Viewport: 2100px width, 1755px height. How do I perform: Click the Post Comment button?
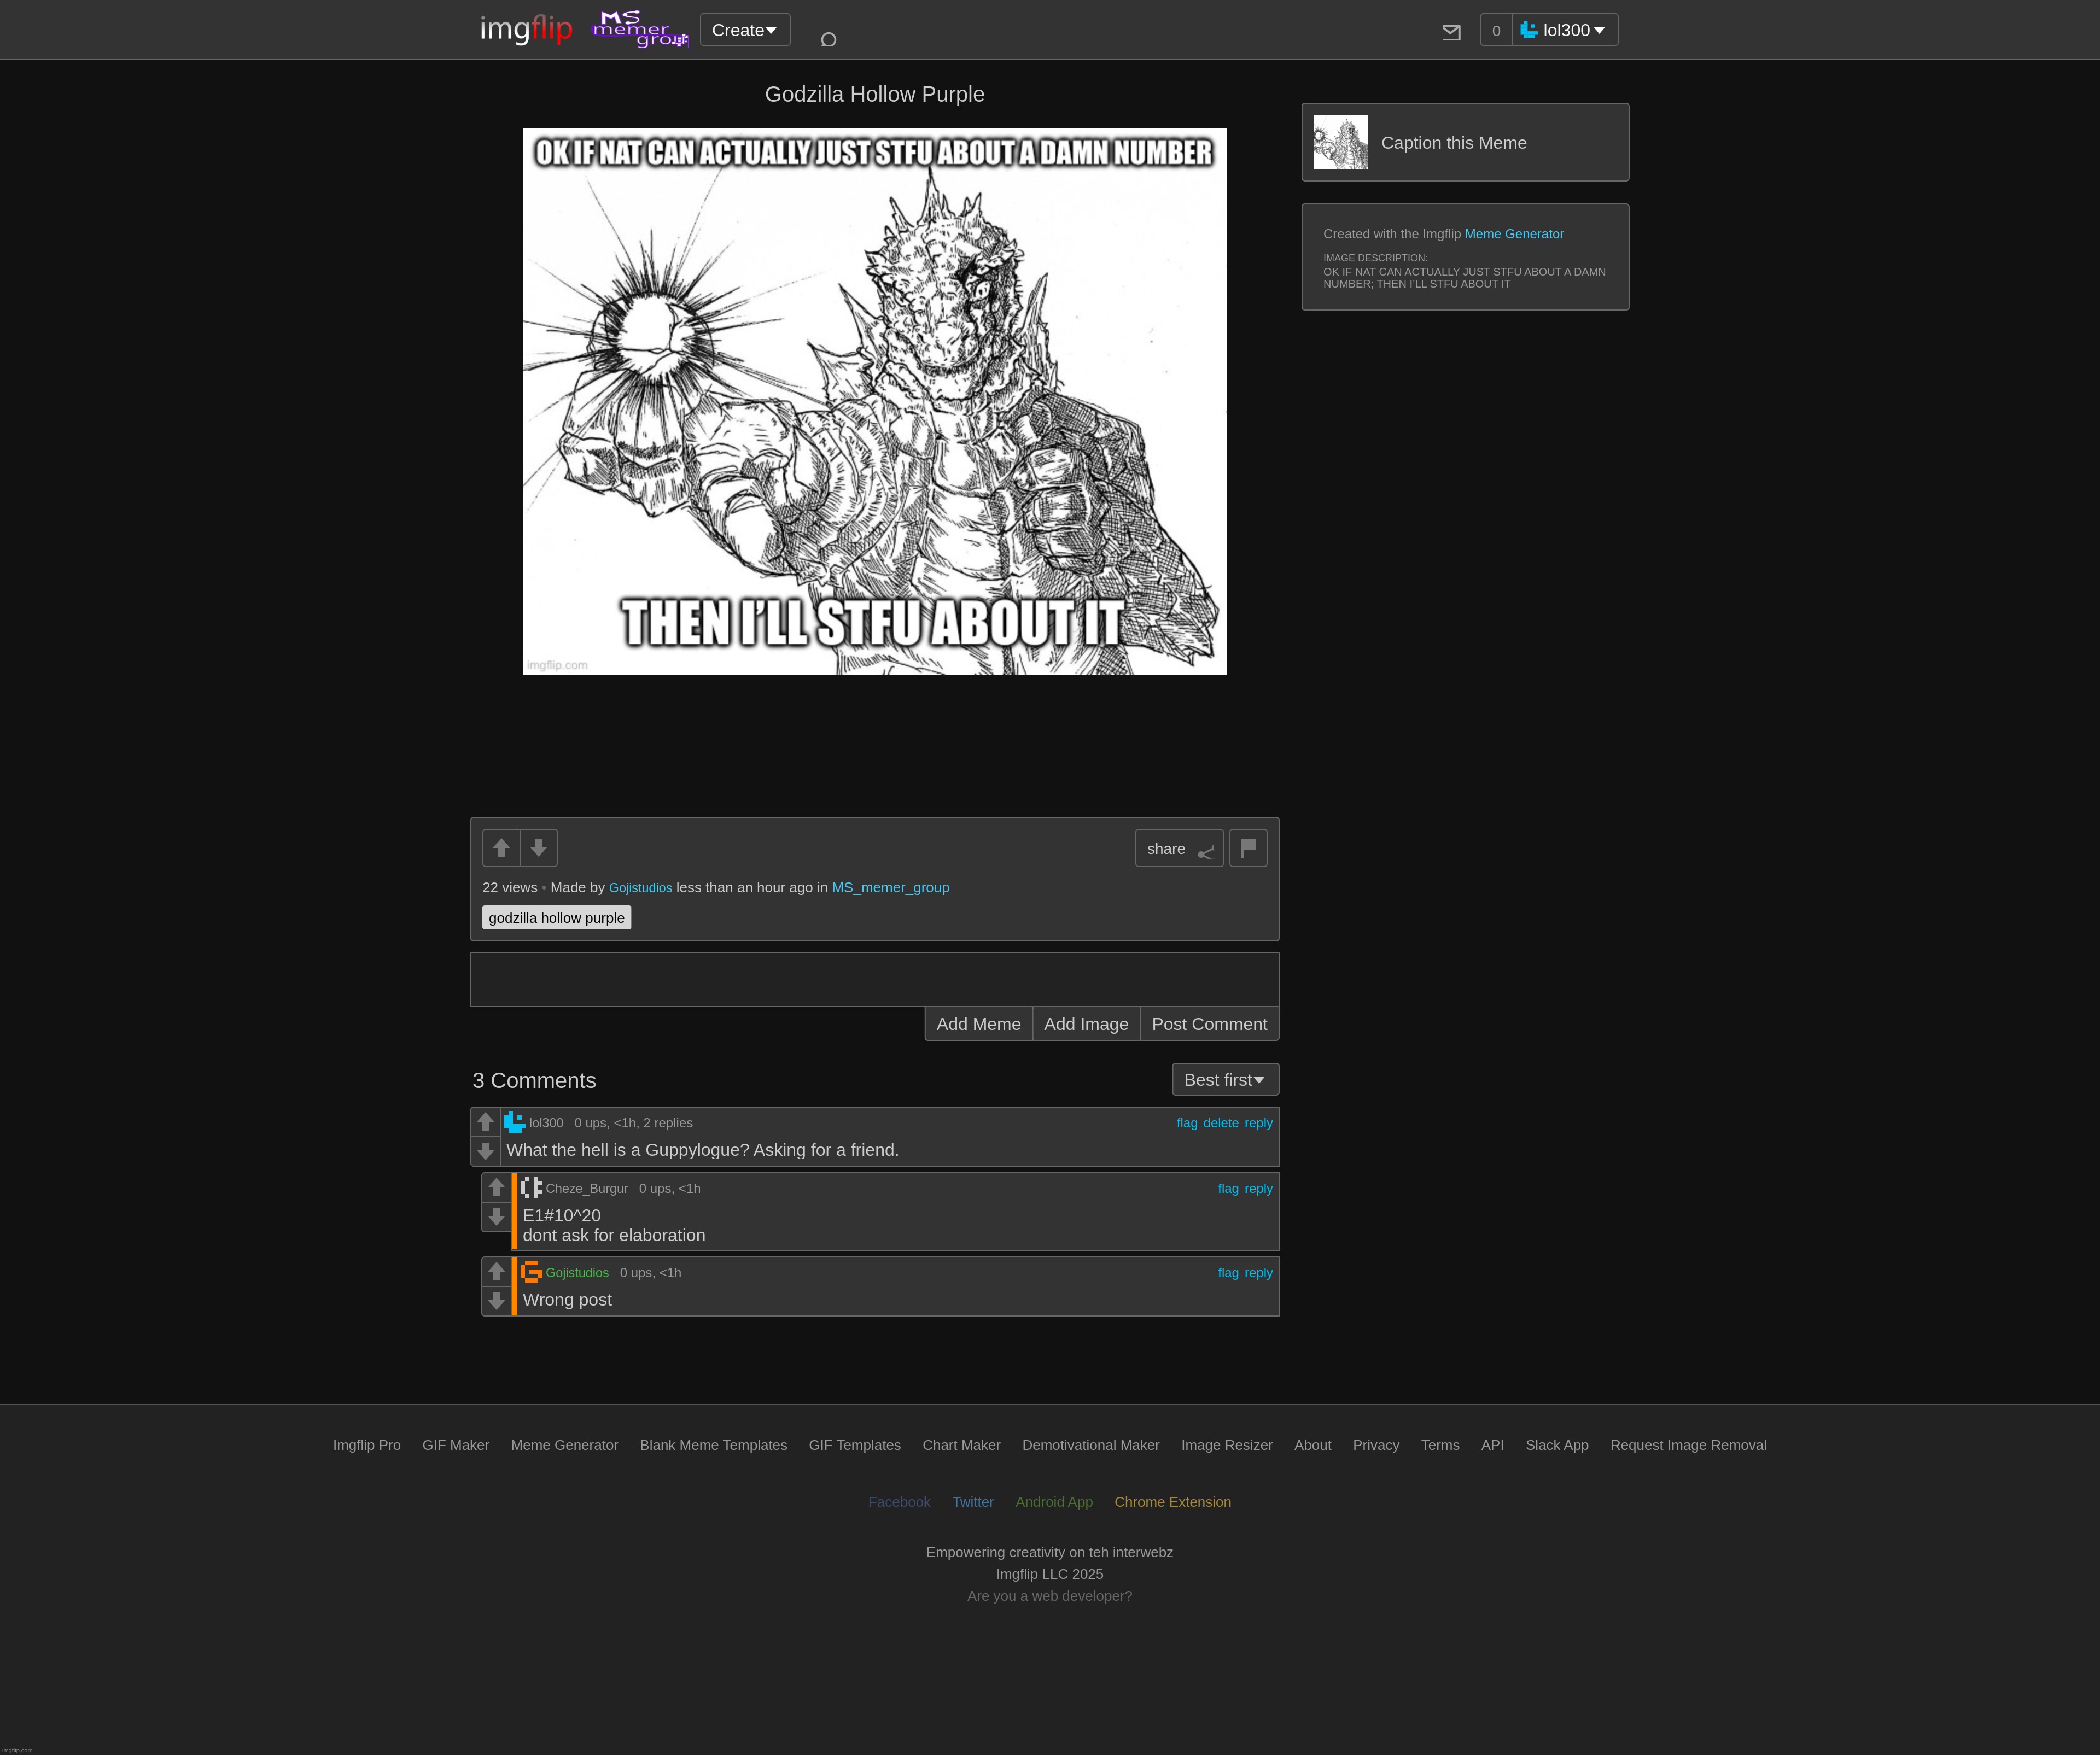(1209, 1024)
